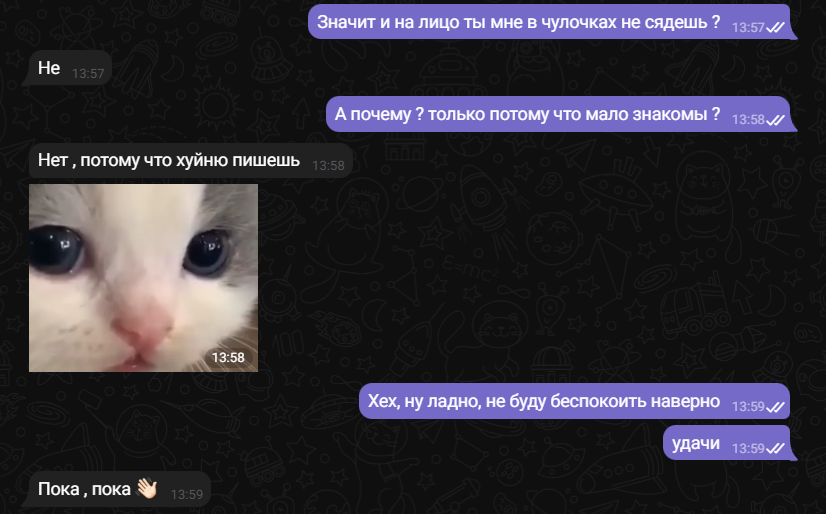Click the 'Хех, ну ладно, не буду беспокоить' message

click(544, 401)
